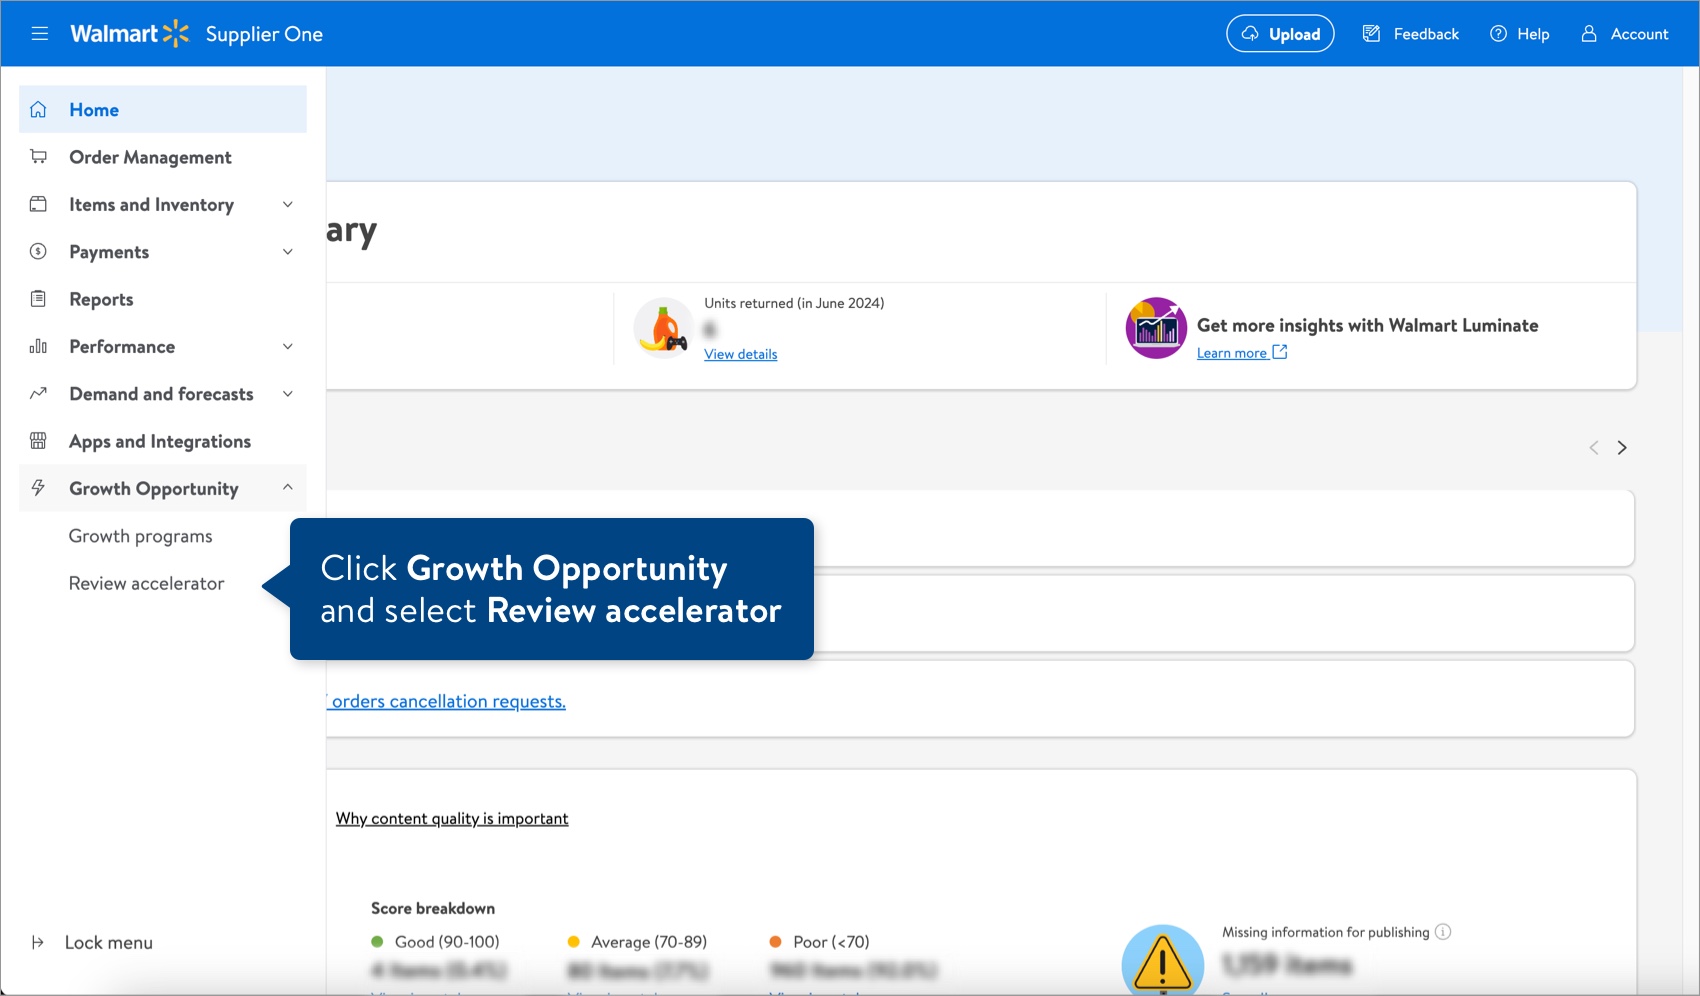Select the Order Management cart icon
Screen dimensions: 1700x996
point(38,156)
